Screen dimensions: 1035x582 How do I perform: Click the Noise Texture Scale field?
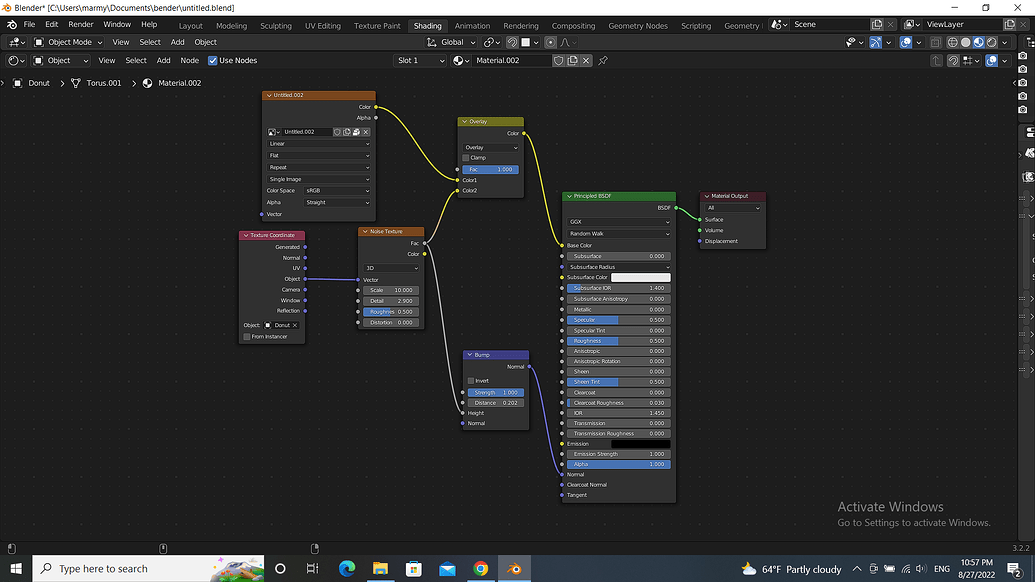tap(391, 290)
